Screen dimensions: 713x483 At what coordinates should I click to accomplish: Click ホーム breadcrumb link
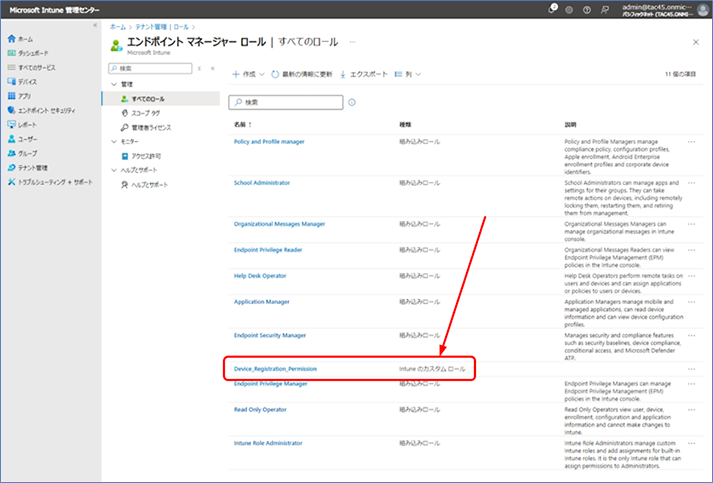coord(118,27)
